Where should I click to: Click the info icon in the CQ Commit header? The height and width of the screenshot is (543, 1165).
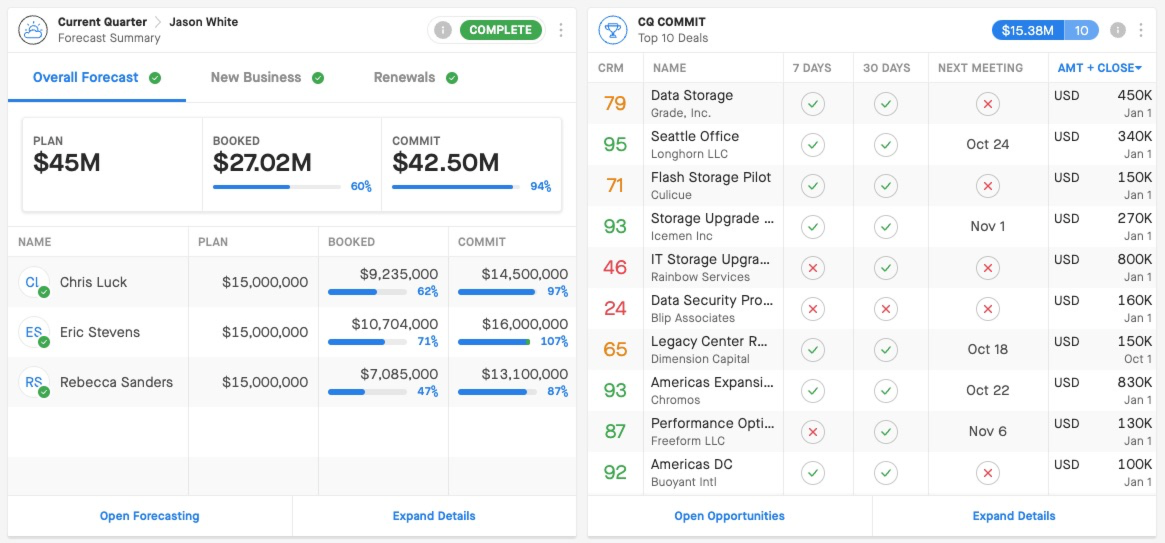click(1117, 30)
